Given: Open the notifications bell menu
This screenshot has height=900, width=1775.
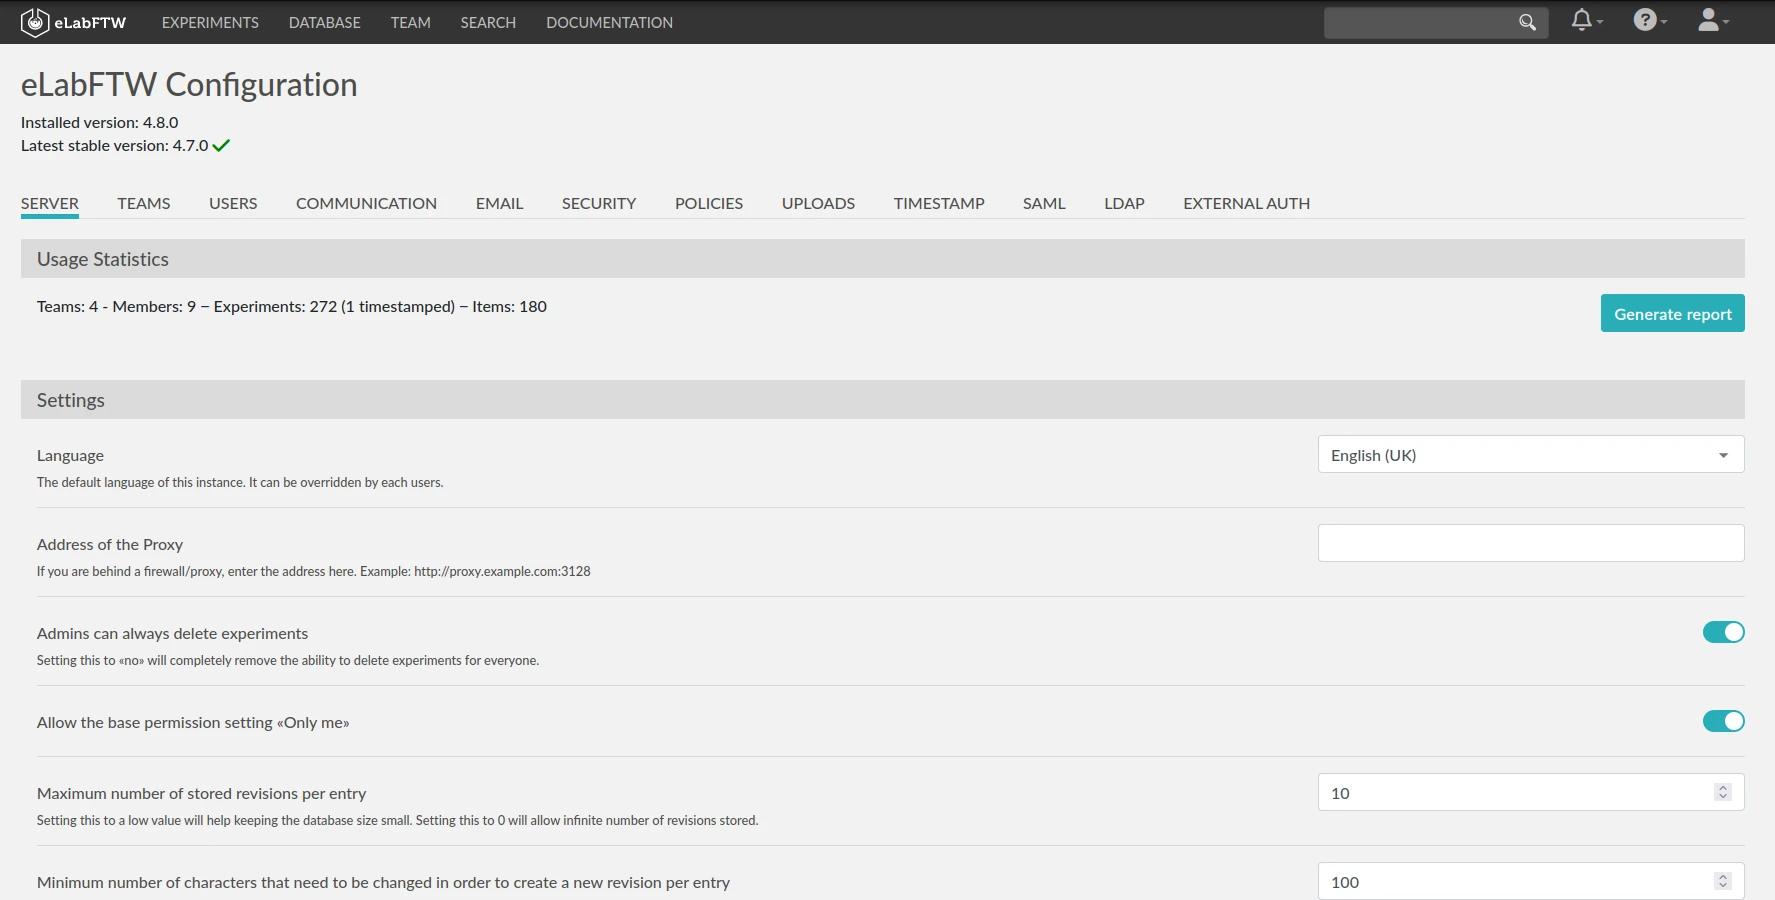Looking at the screenshot, I should (1586, 21).
